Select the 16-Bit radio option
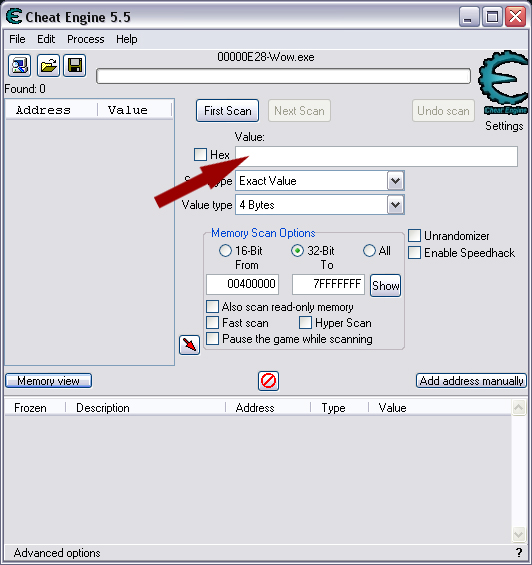532x565 pixels. coord(225,250)
